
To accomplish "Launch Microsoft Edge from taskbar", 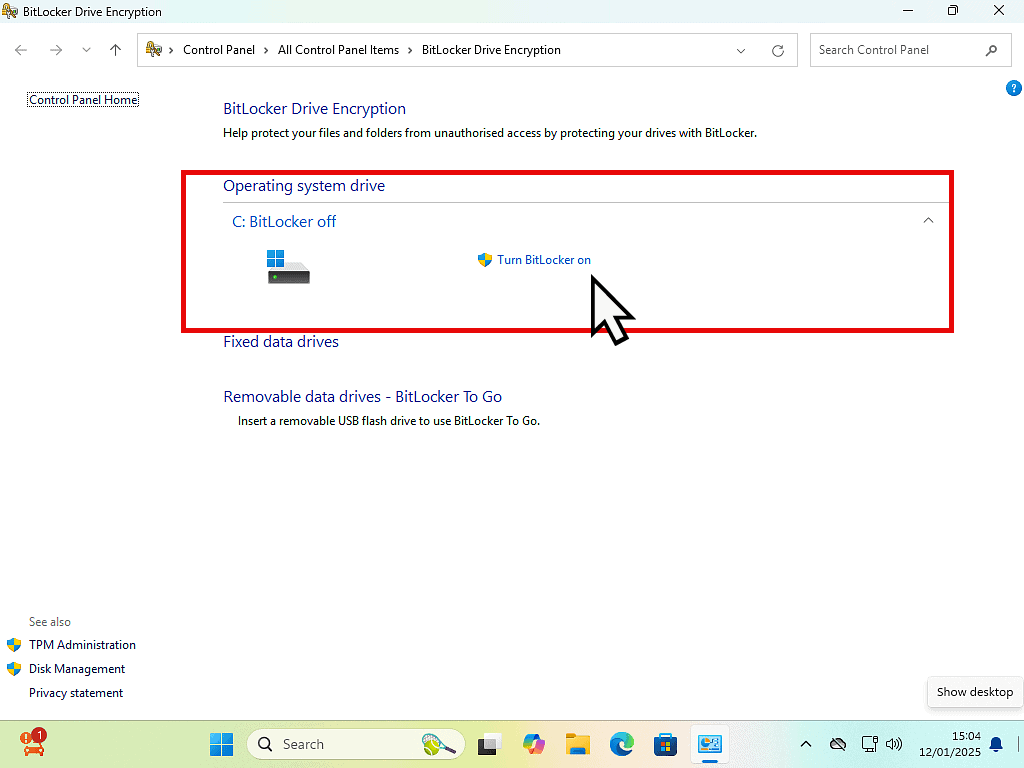I will [622, 744].
